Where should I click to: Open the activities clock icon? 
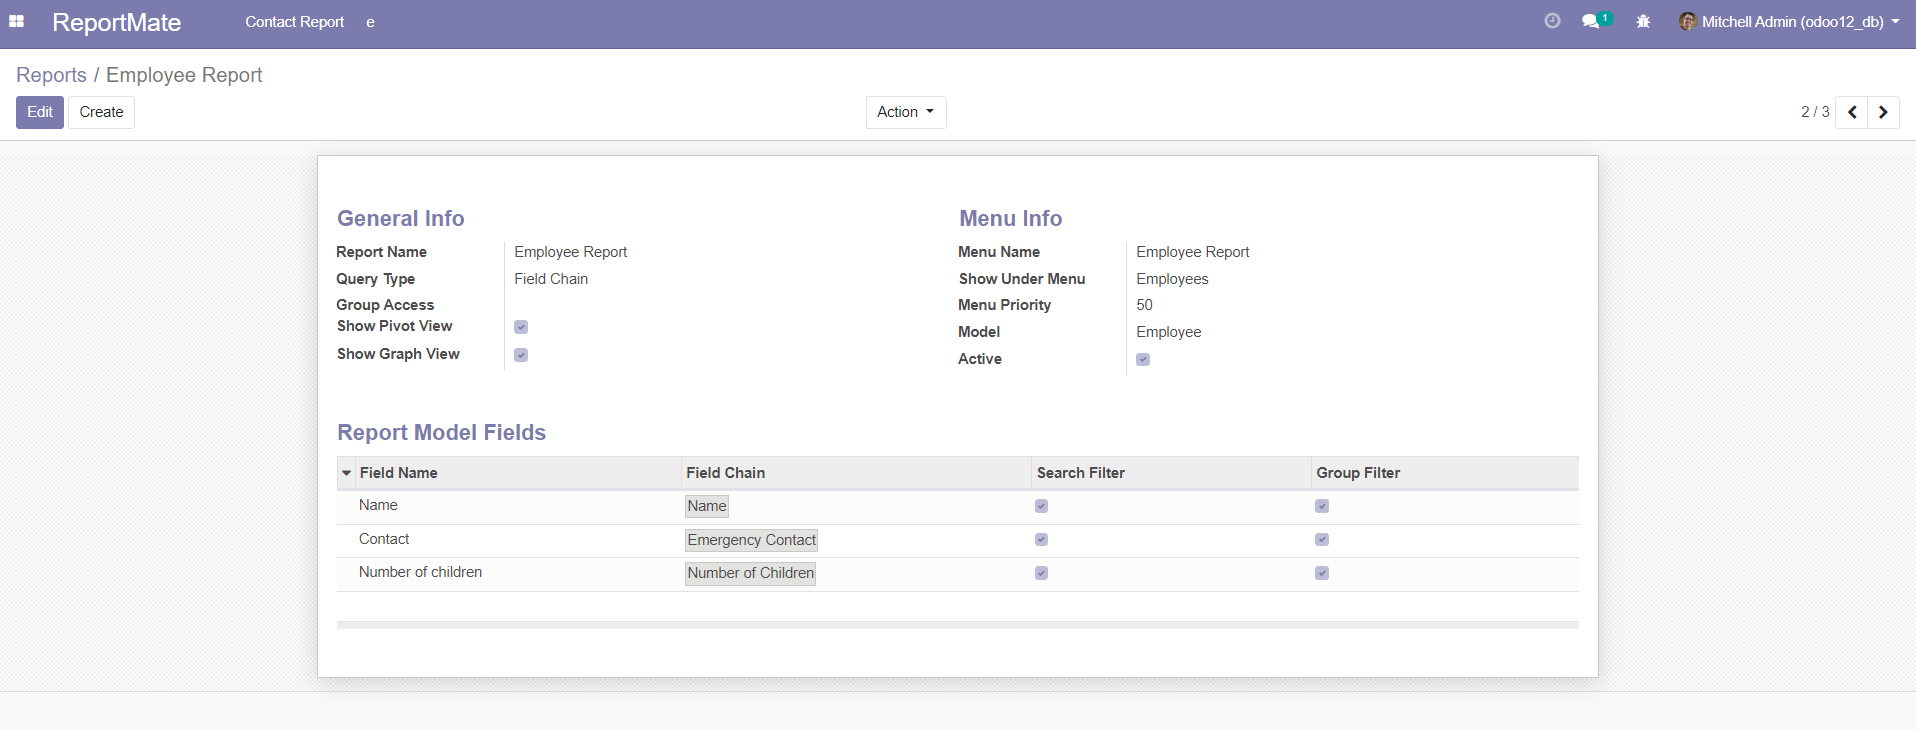[1552, 21]
